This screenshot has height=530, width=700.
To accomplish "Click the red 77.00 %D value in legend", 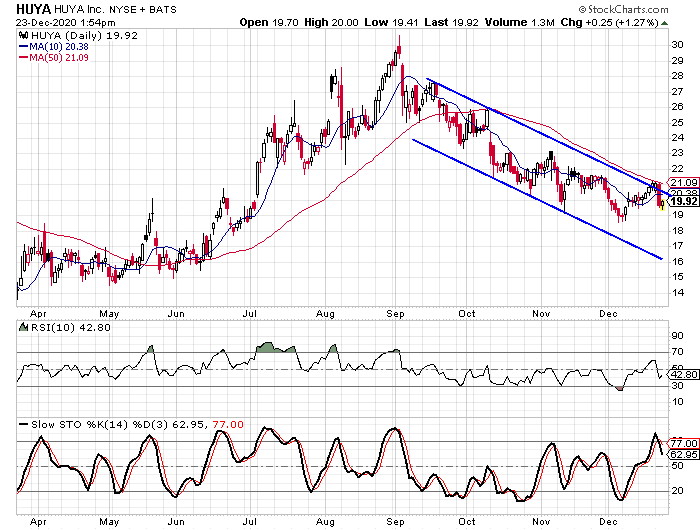I will 228,424.
